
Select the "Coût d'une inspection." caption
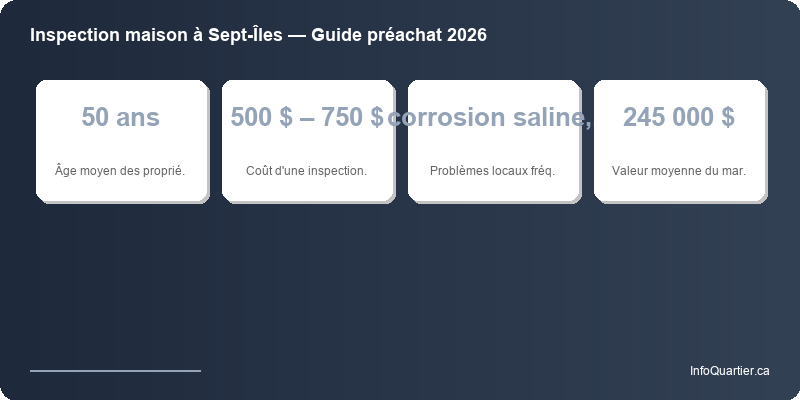[x=306, y=170]
